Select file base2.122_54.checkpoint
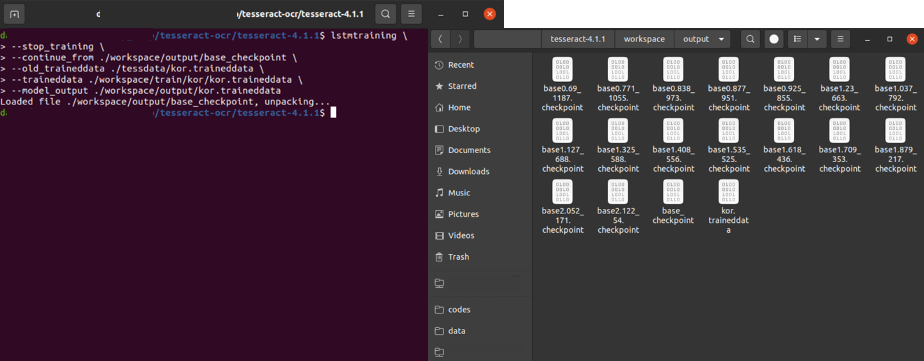The image size is (924, 361). pyautogui.click(x=618, y=207)
